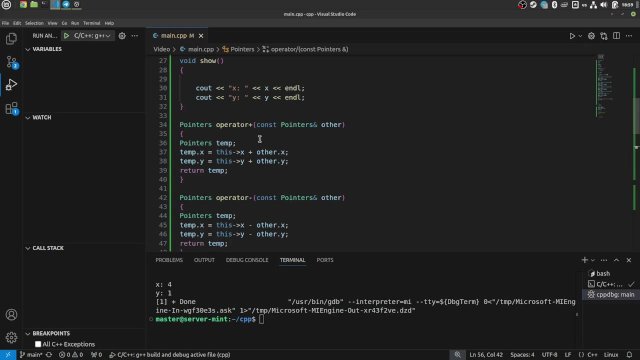Click main branch in status bar

pos(31,355)
